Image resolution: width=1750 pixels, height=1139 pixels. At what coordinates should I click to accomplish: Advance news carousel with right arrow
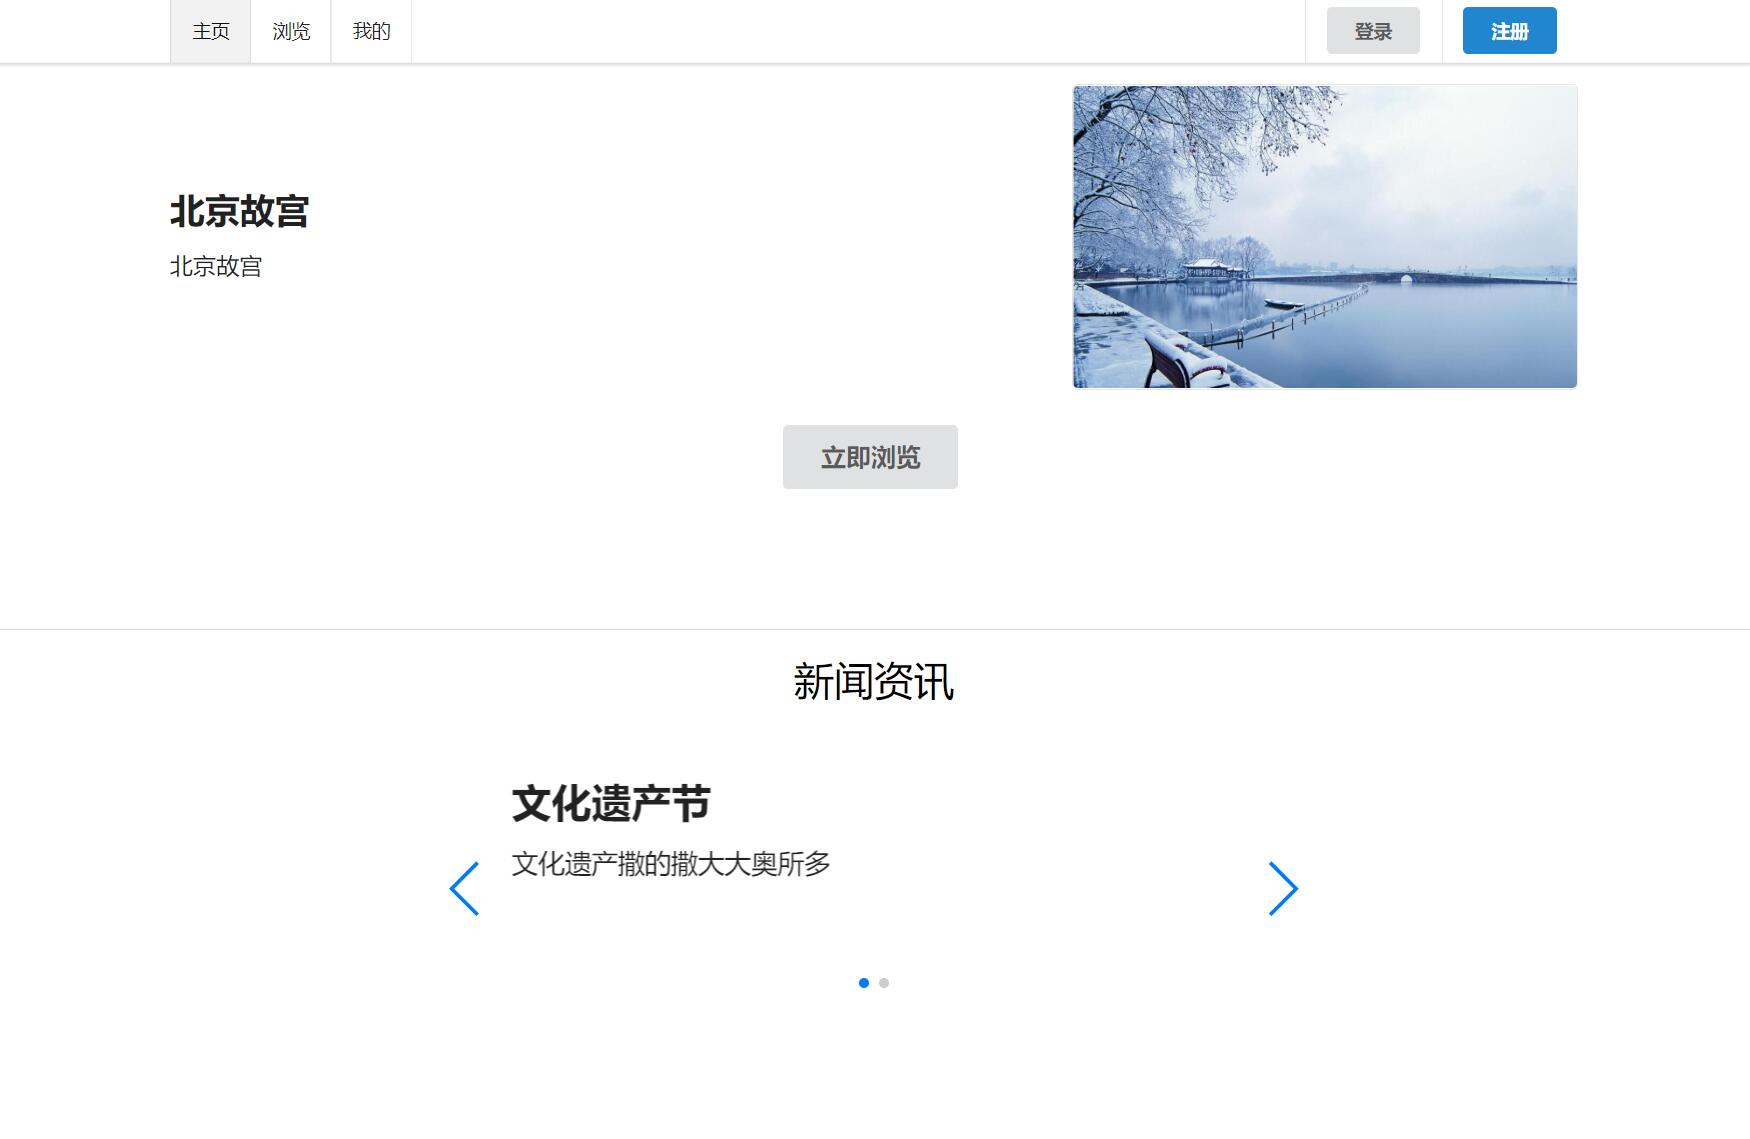point(1283,888)
